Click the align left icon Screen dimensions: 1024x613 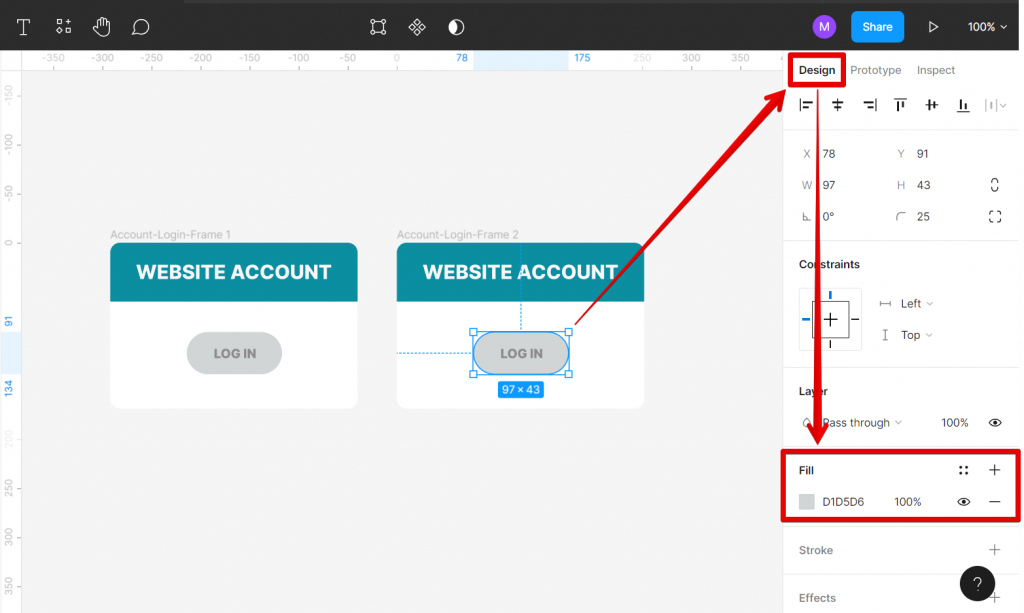pos(806,104)
